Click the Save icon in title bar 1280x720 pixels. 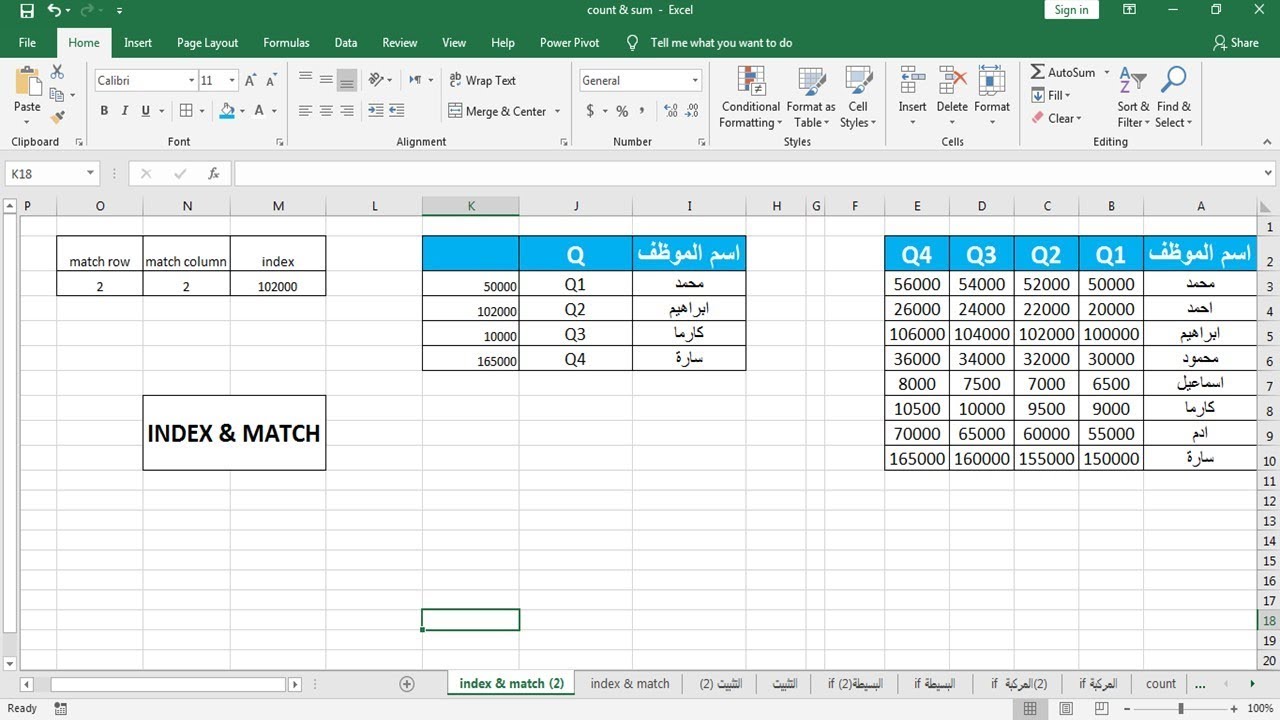click(x=27, y=11)
